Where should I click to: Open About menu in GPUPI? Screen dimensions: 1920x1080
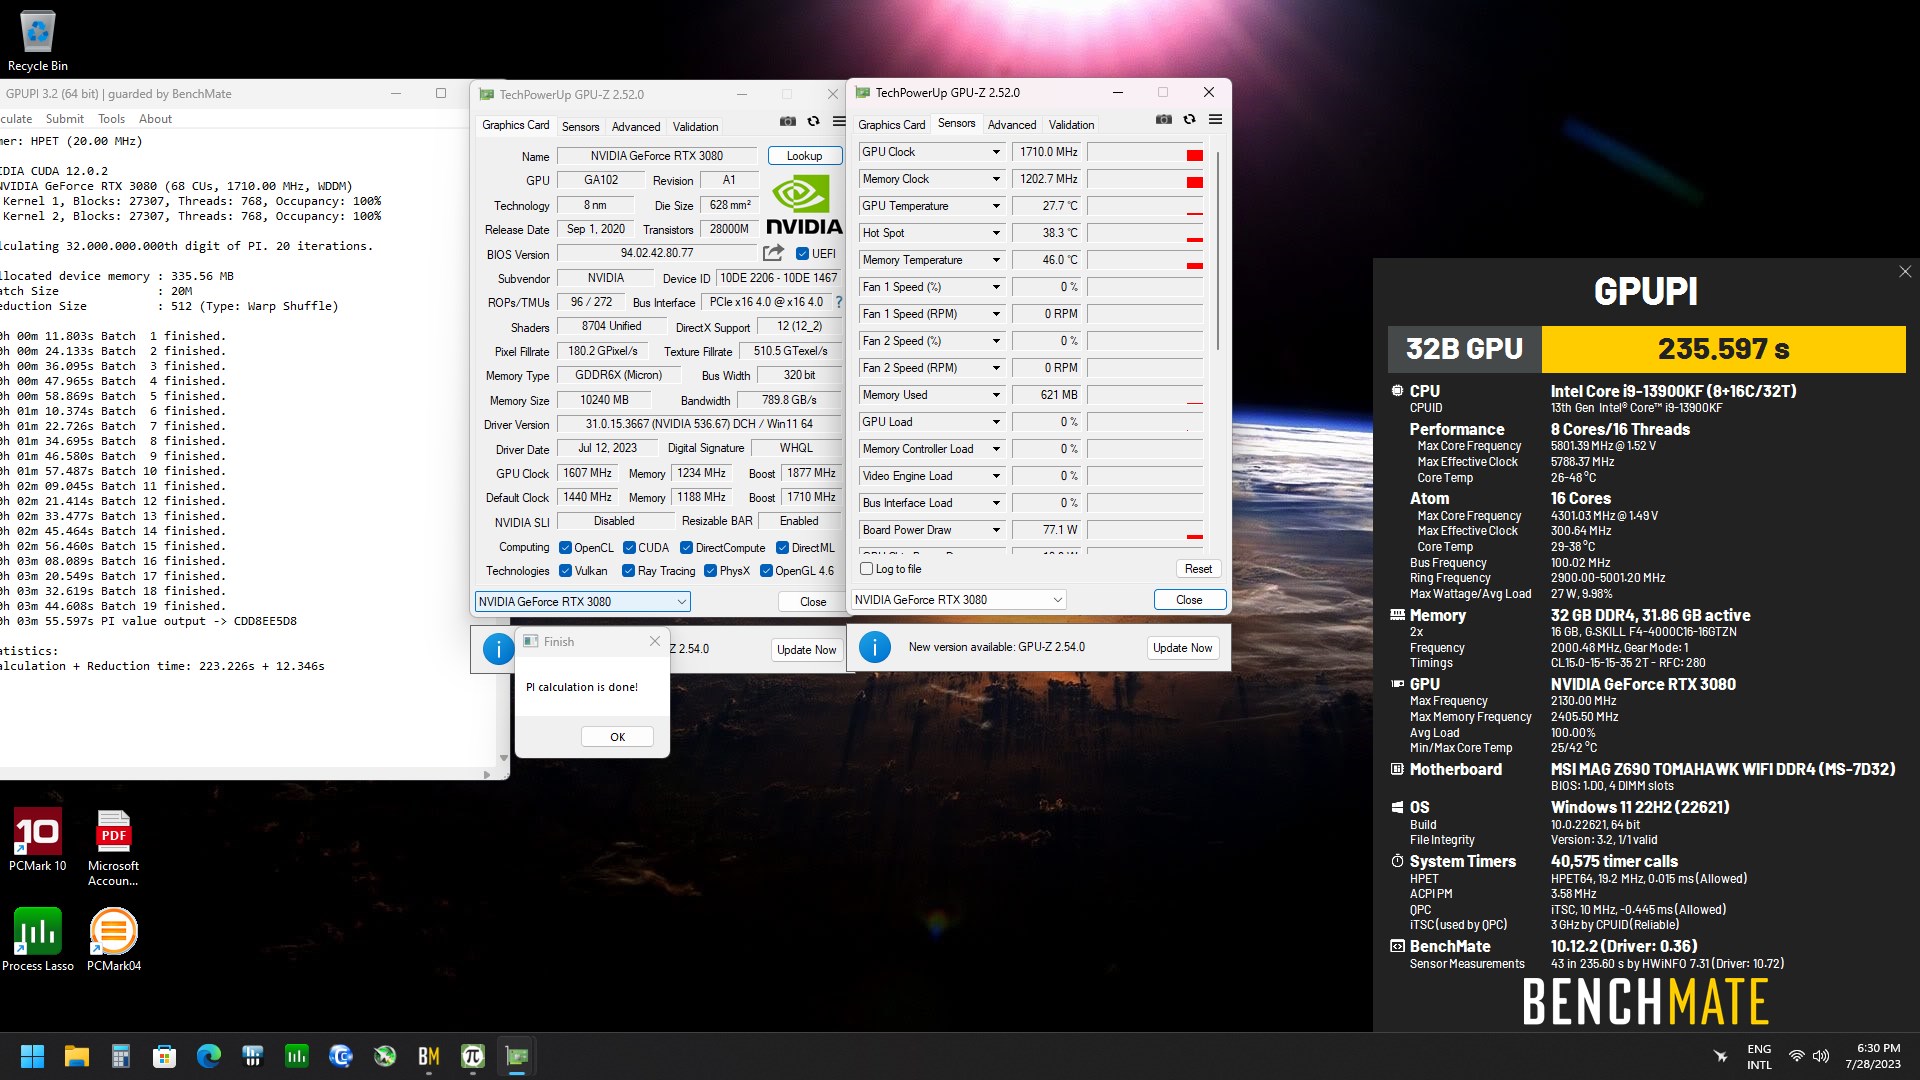155,119
